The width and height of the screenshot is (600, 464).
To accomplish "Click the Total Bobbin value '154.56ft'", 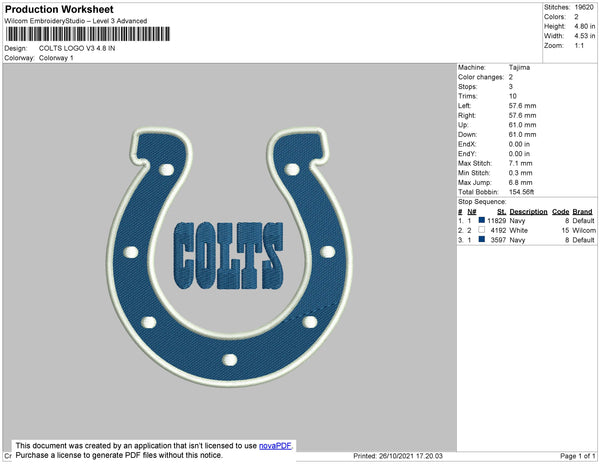I will coord(521,192).
